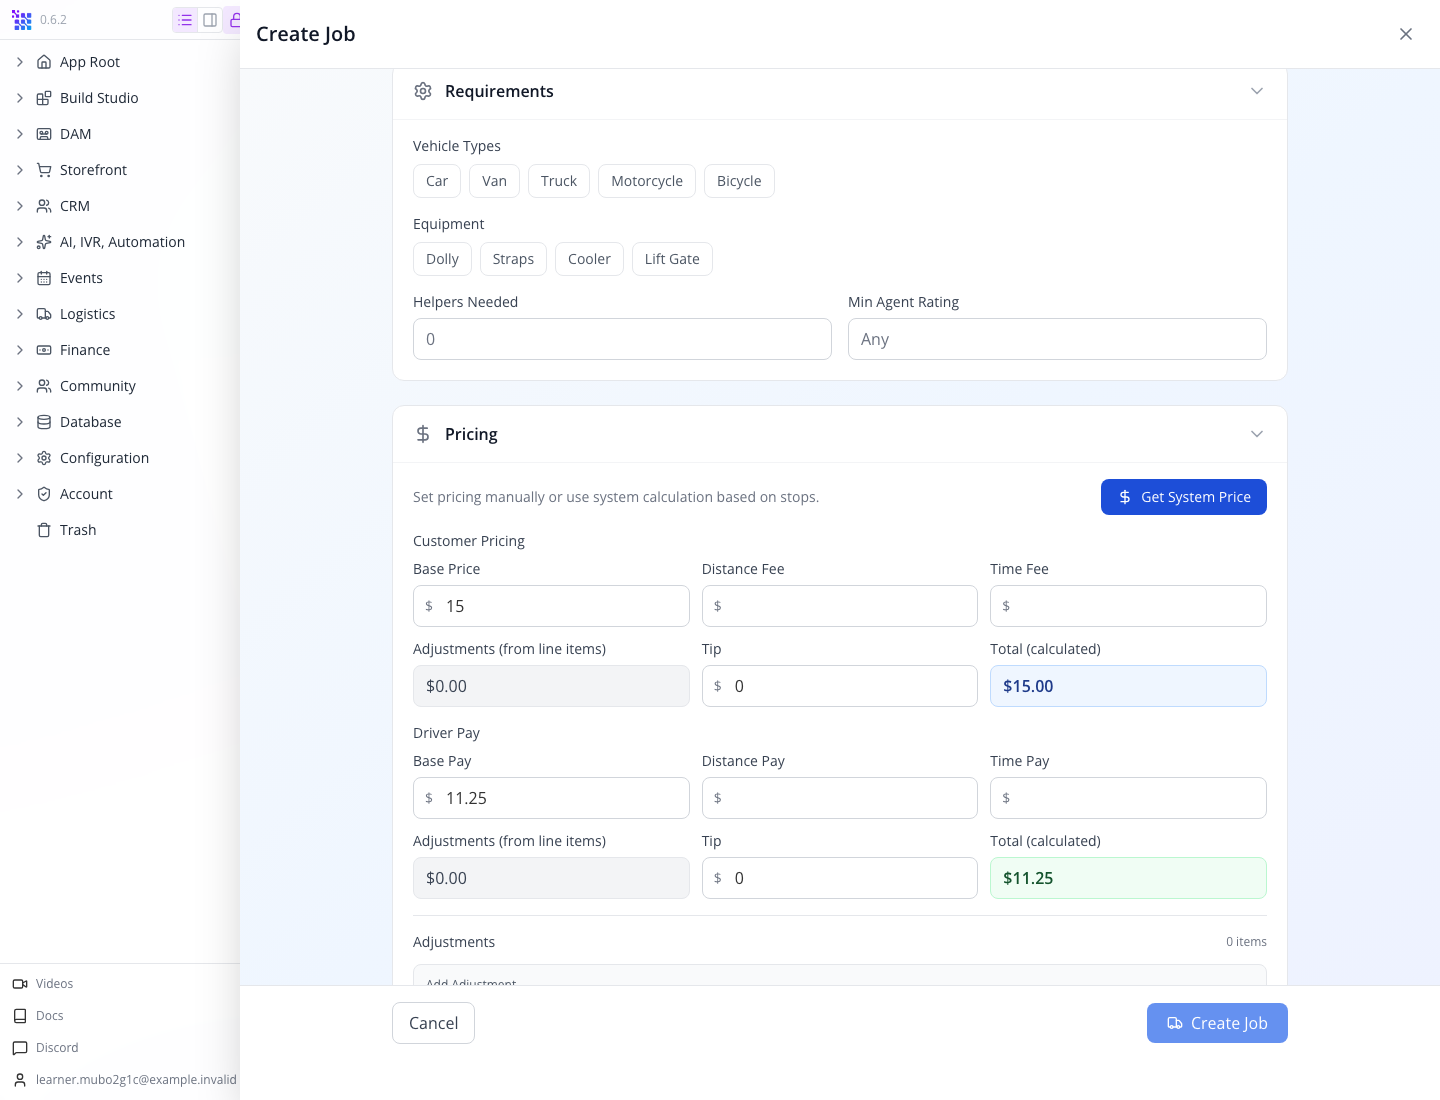Screen dimensions: 1440x1100
Task: Click the Storefront cart icon
Action: coord(44,170)
